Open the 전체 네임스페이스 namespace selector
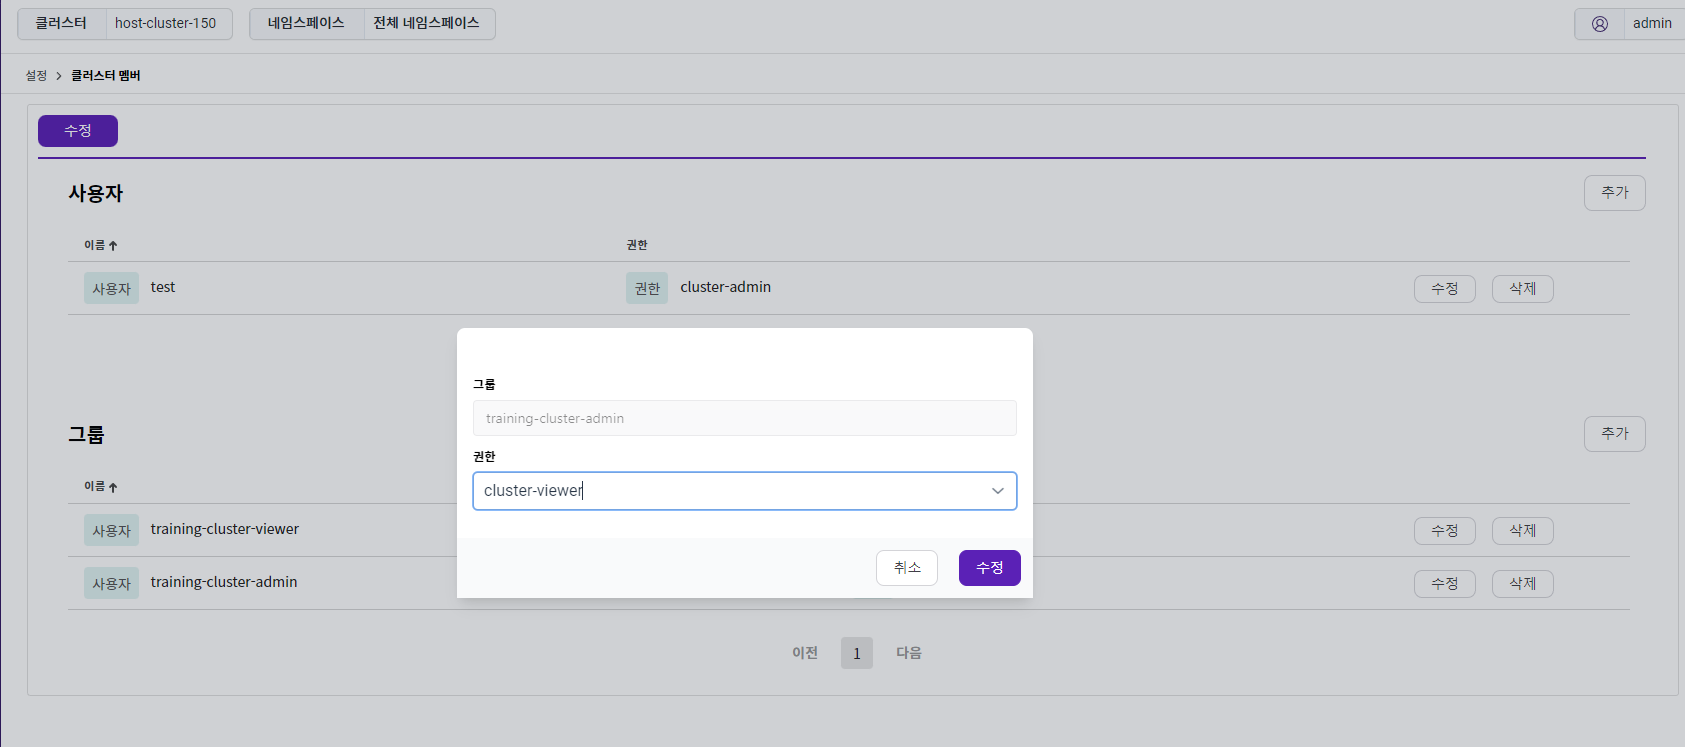 (427, 24)
